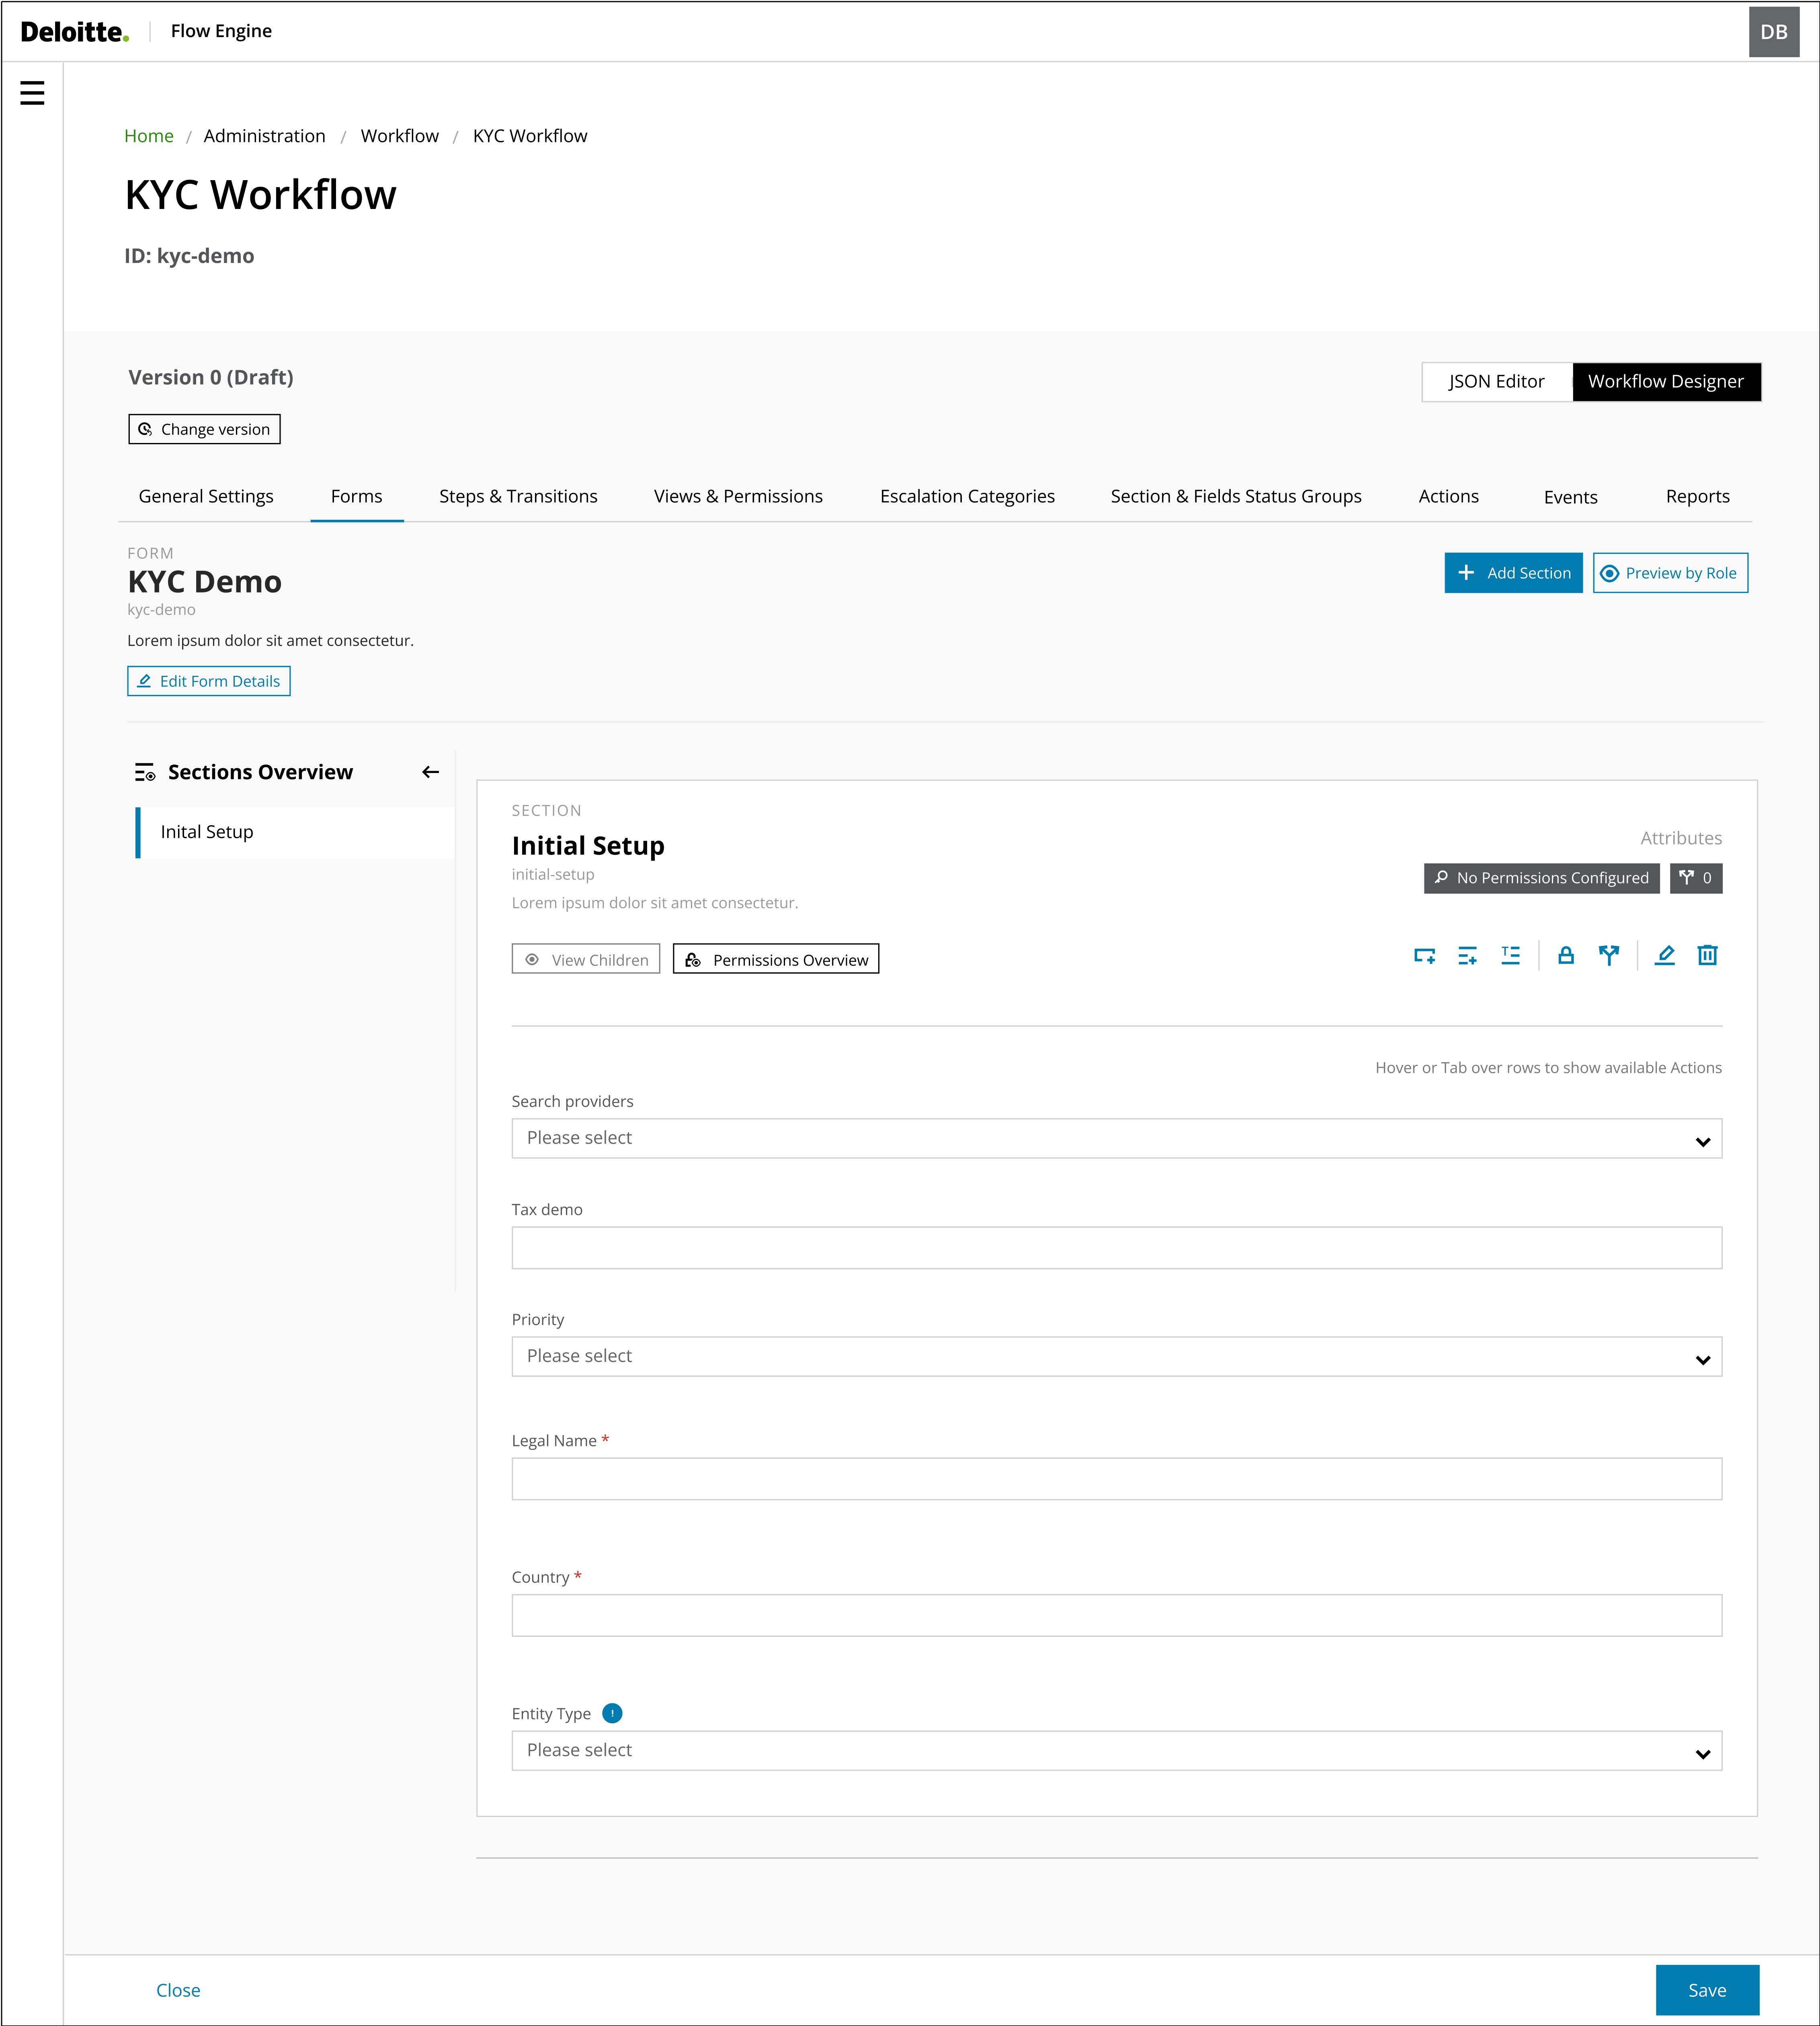Click the Add Section button
Viewport: 1820px width, 2026px height.
click(x=1512, y=573)
